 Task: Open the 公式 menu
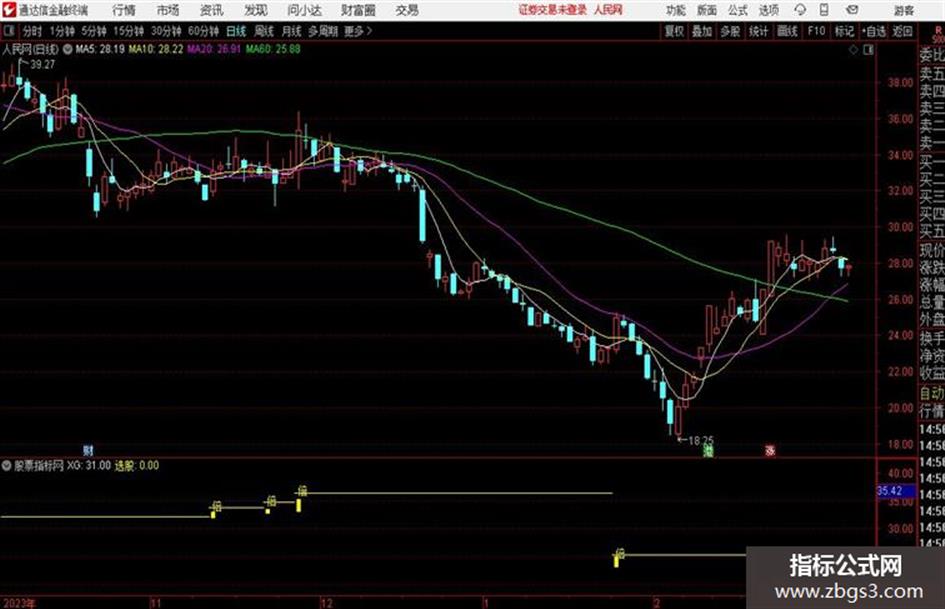(738, 10)
